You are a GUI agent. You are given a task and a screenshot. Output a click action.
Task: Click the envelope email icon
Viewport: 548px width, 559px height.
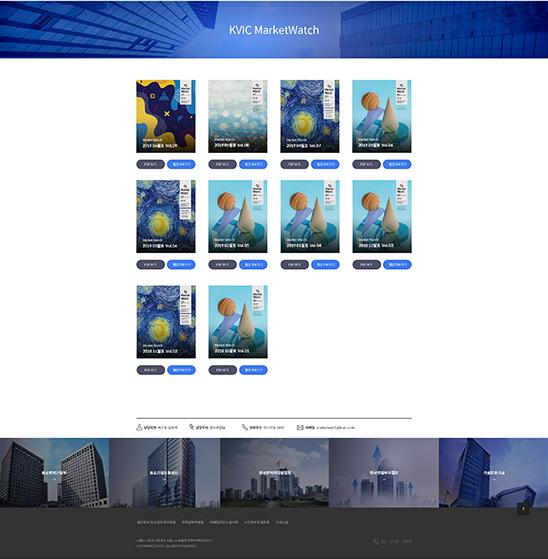[x=300, y=427]
